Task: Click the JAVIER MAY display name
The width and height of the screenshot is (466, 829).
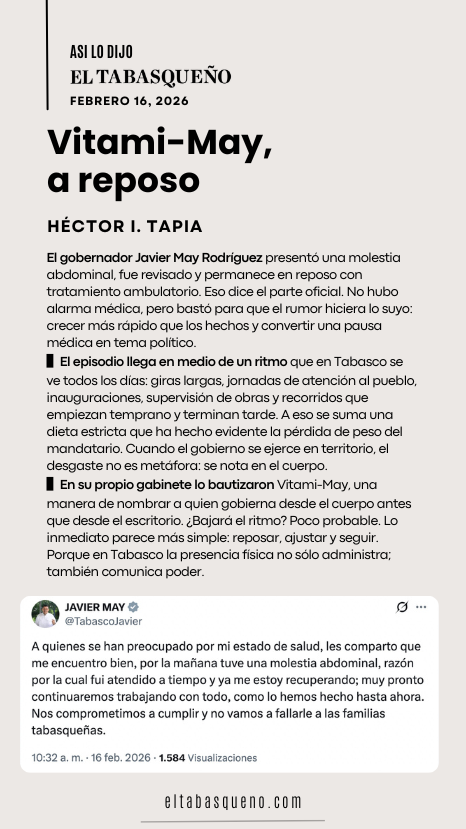Action: pos(95,607)
